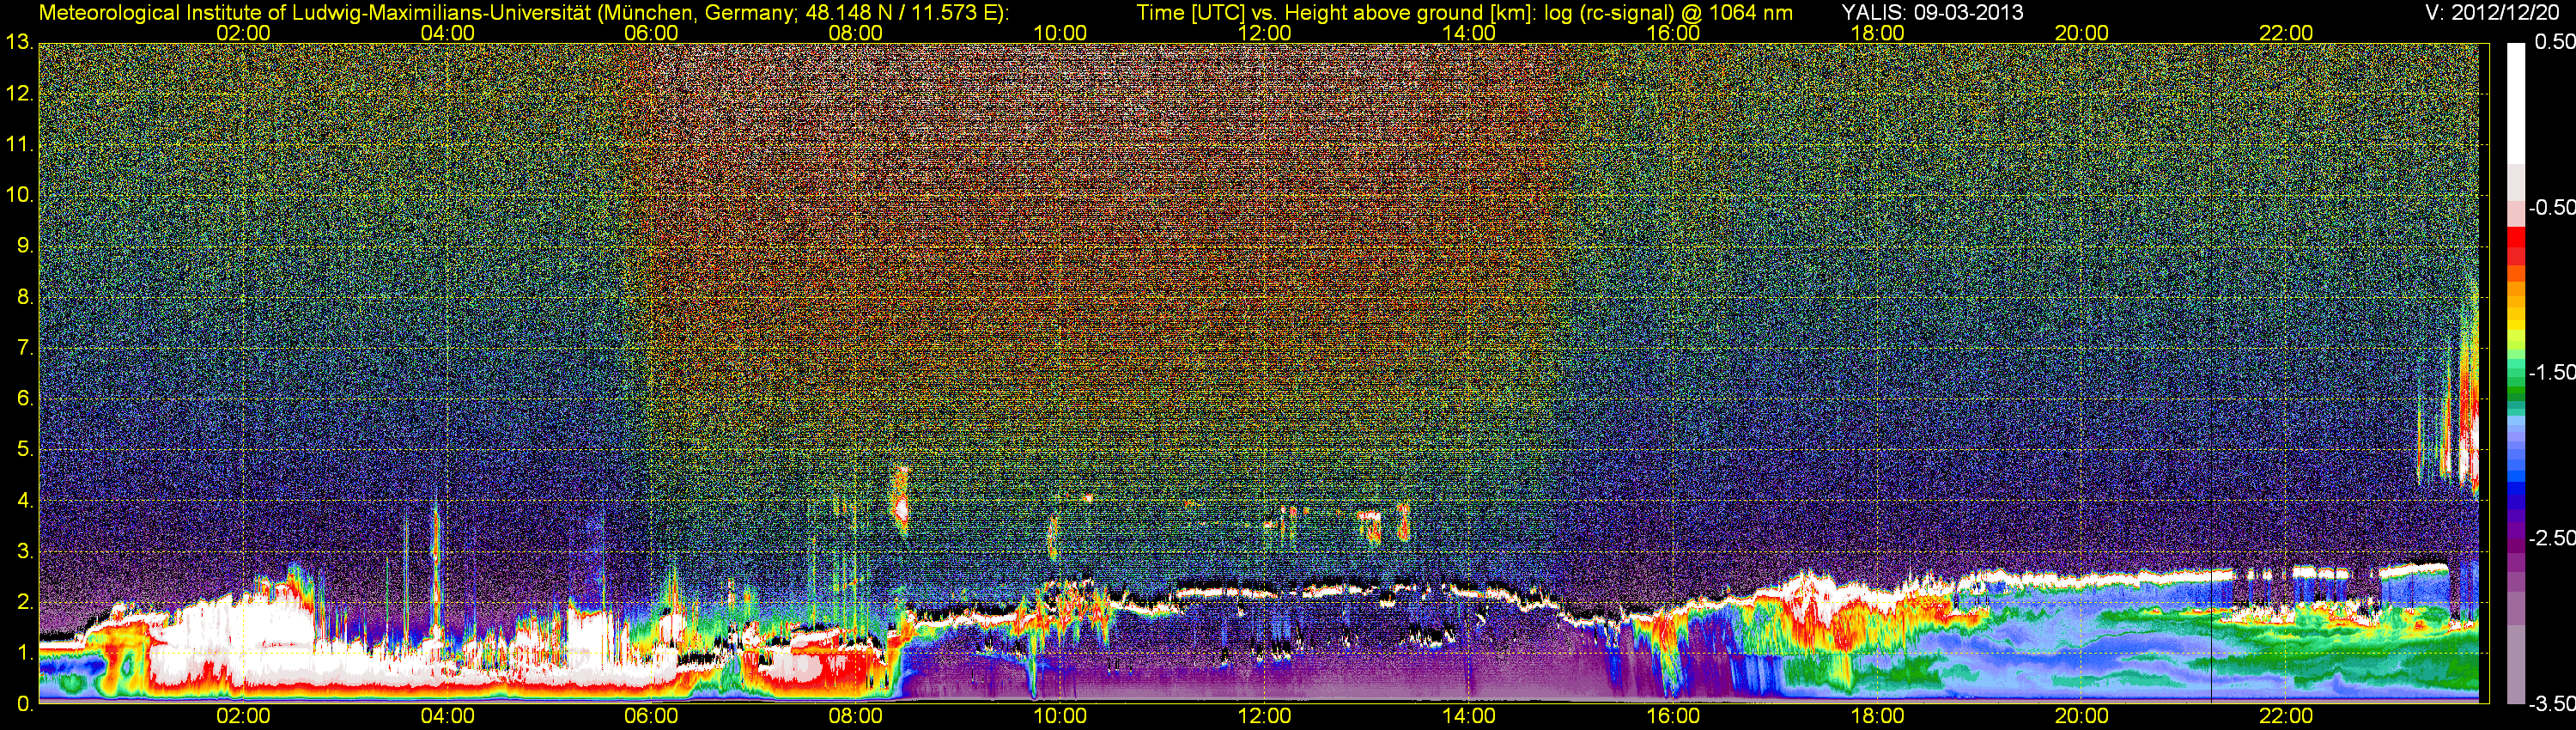Click the 10:00 label on the bottom time axis

tap(1060, 716)
